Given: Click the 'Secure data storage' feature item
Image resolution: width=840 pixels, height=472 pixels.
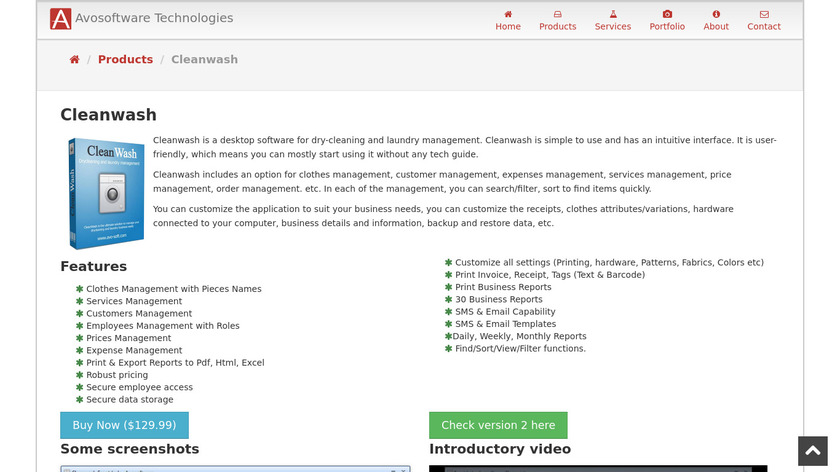Looking at the screenshot, I should tap(130, 400).
